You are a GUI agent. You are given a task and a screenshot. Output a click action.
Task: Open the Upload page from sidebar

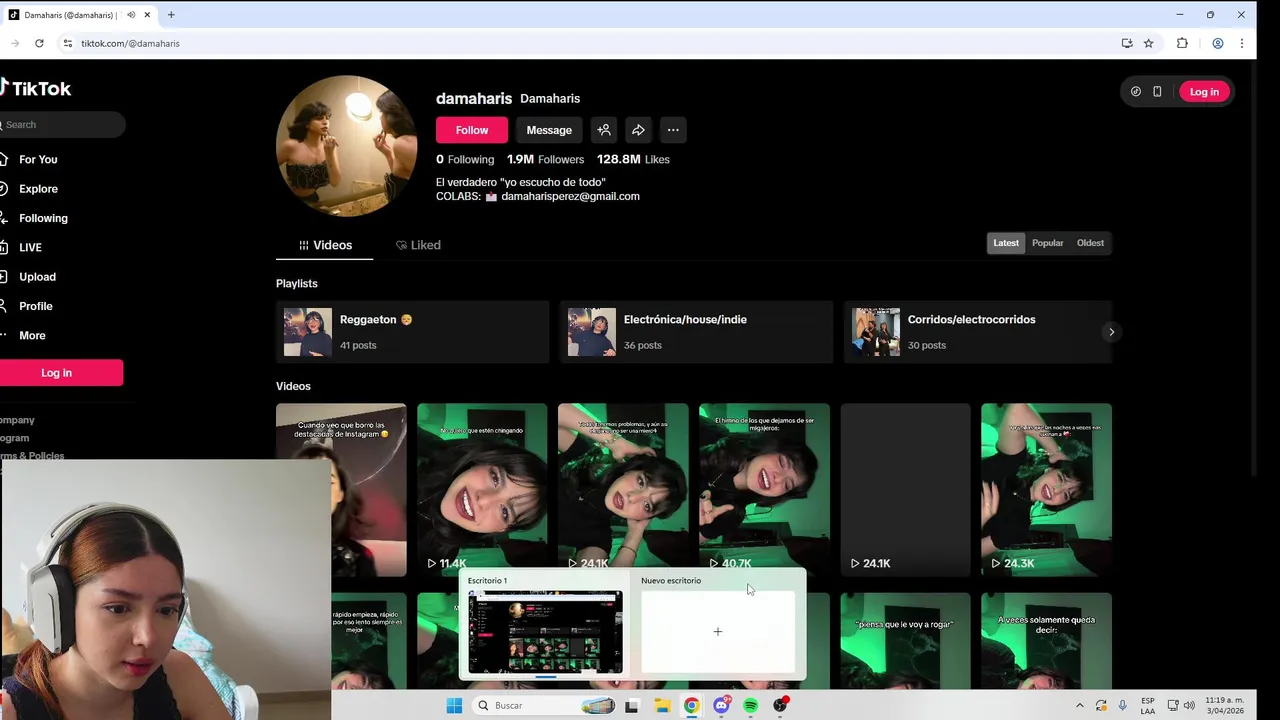37,277
